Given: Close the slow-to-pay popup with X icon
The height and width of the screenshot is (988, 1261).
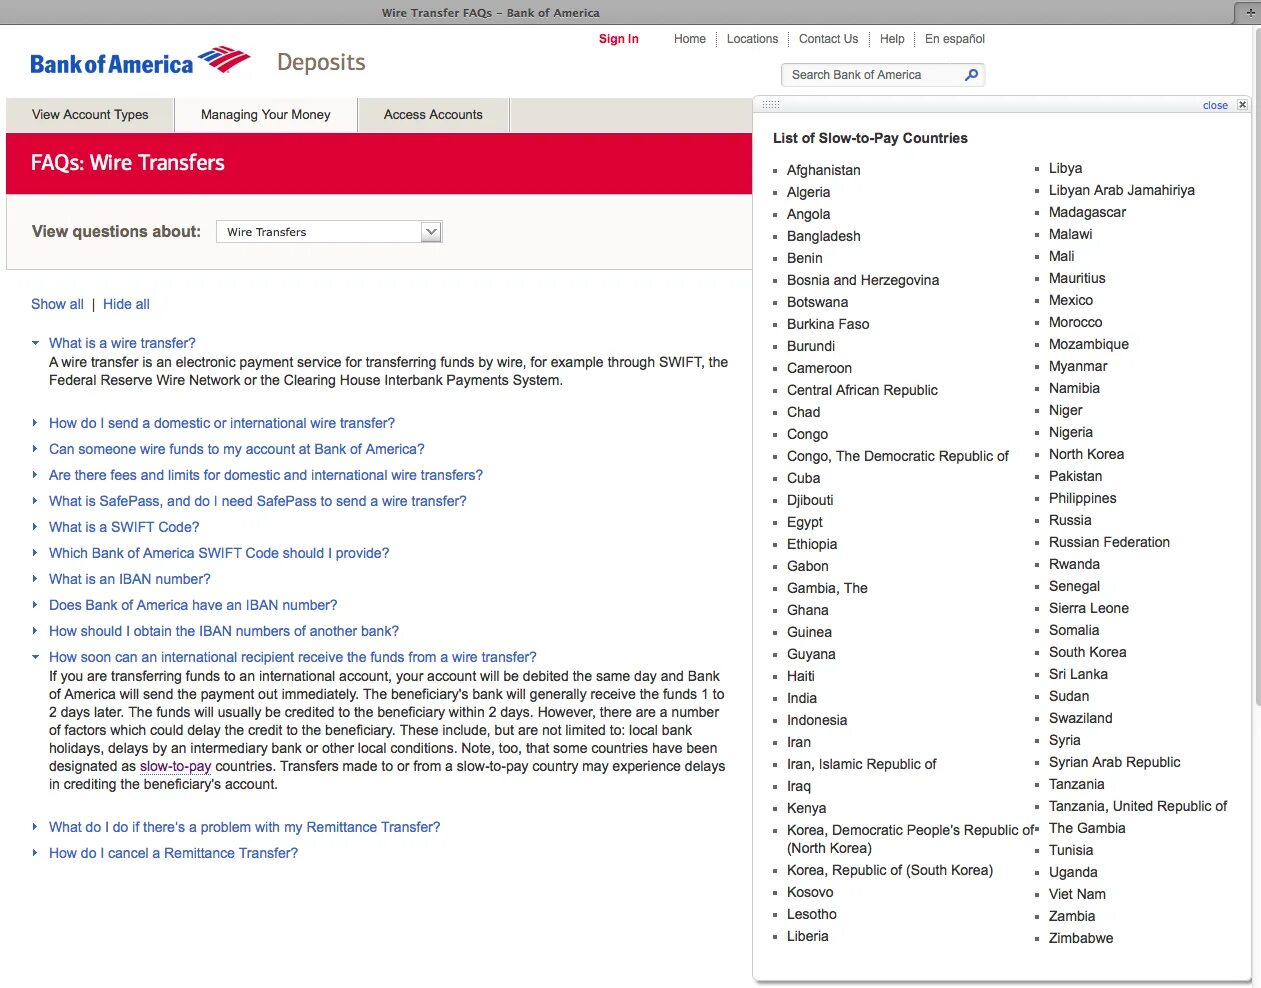Looking at the screenshot, I should [x=1242, y=104].
